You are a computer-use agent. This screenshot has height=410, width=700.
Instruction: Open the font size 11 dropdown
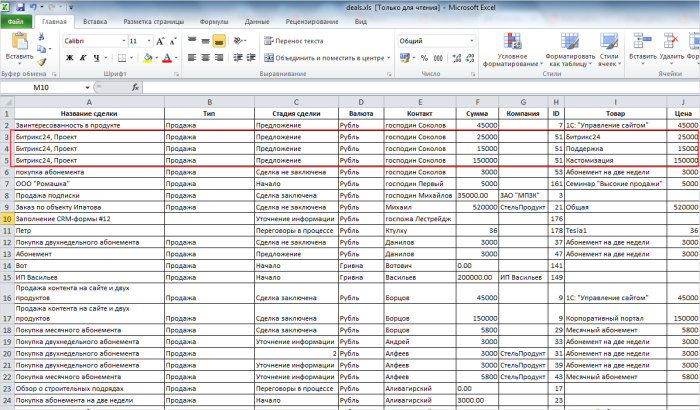149,41
